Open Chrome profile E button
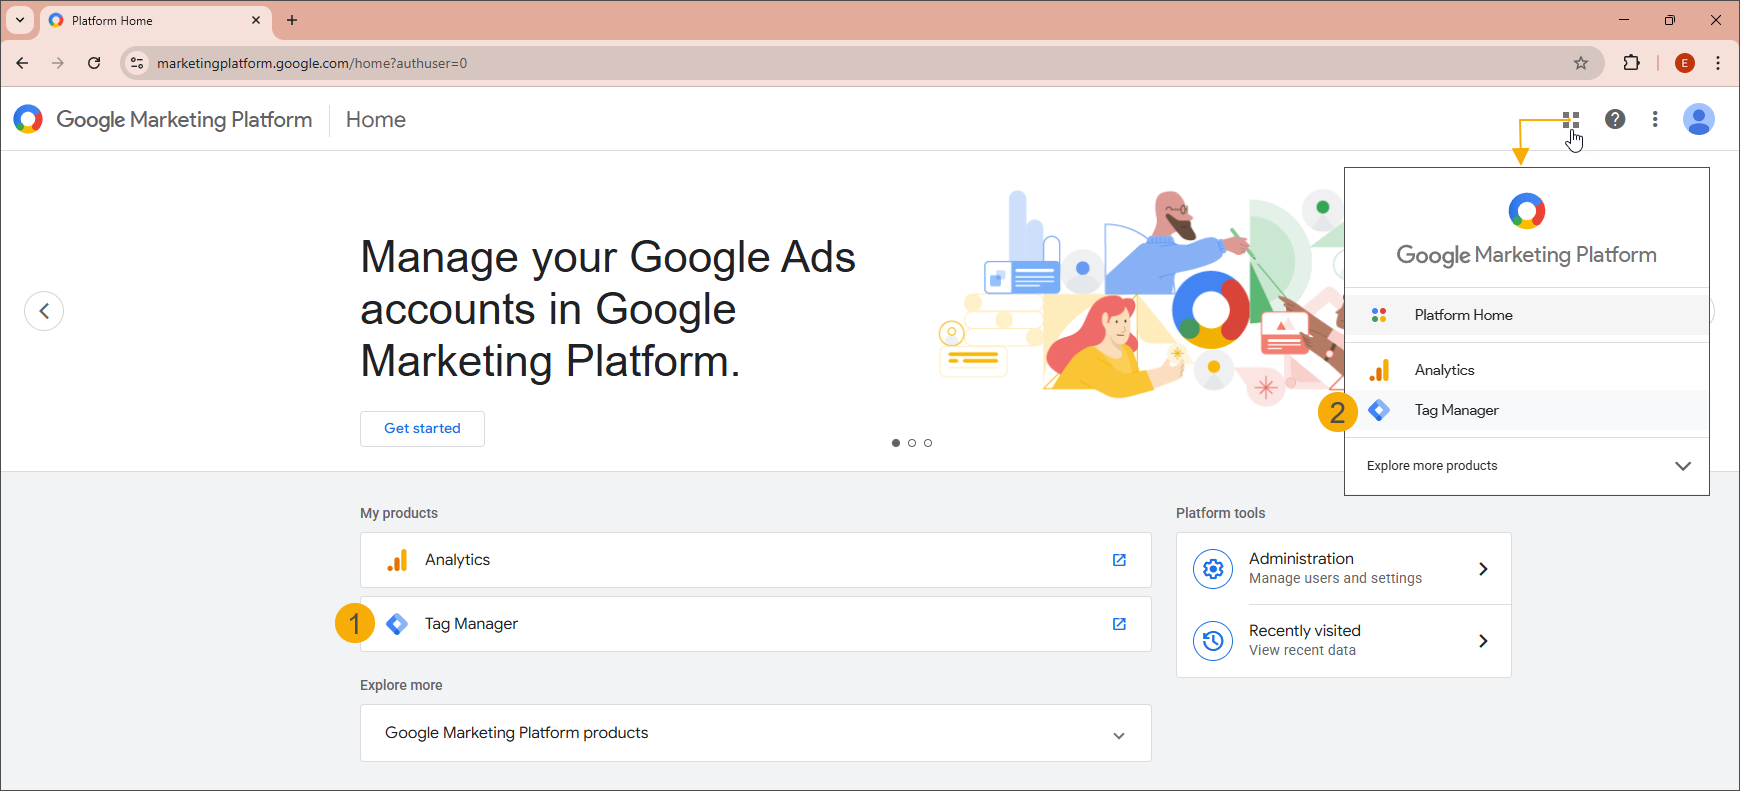 pos(1685,63)
